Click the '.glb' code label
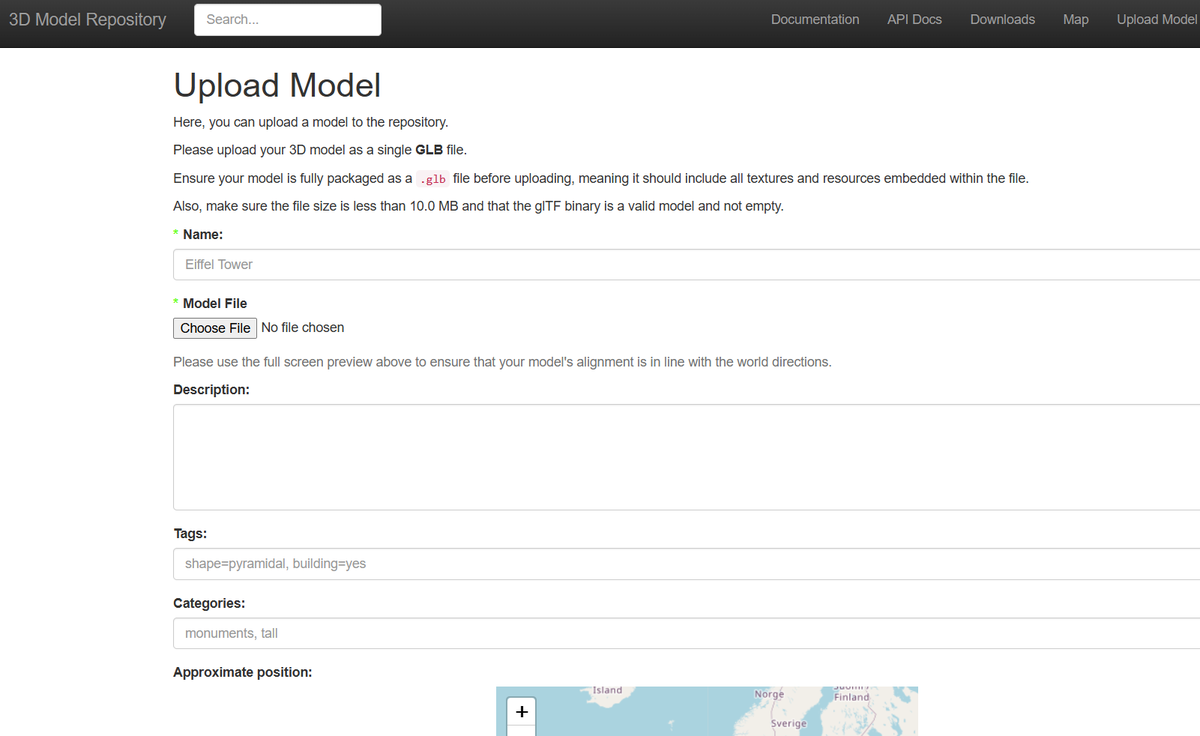 (432, 179)
